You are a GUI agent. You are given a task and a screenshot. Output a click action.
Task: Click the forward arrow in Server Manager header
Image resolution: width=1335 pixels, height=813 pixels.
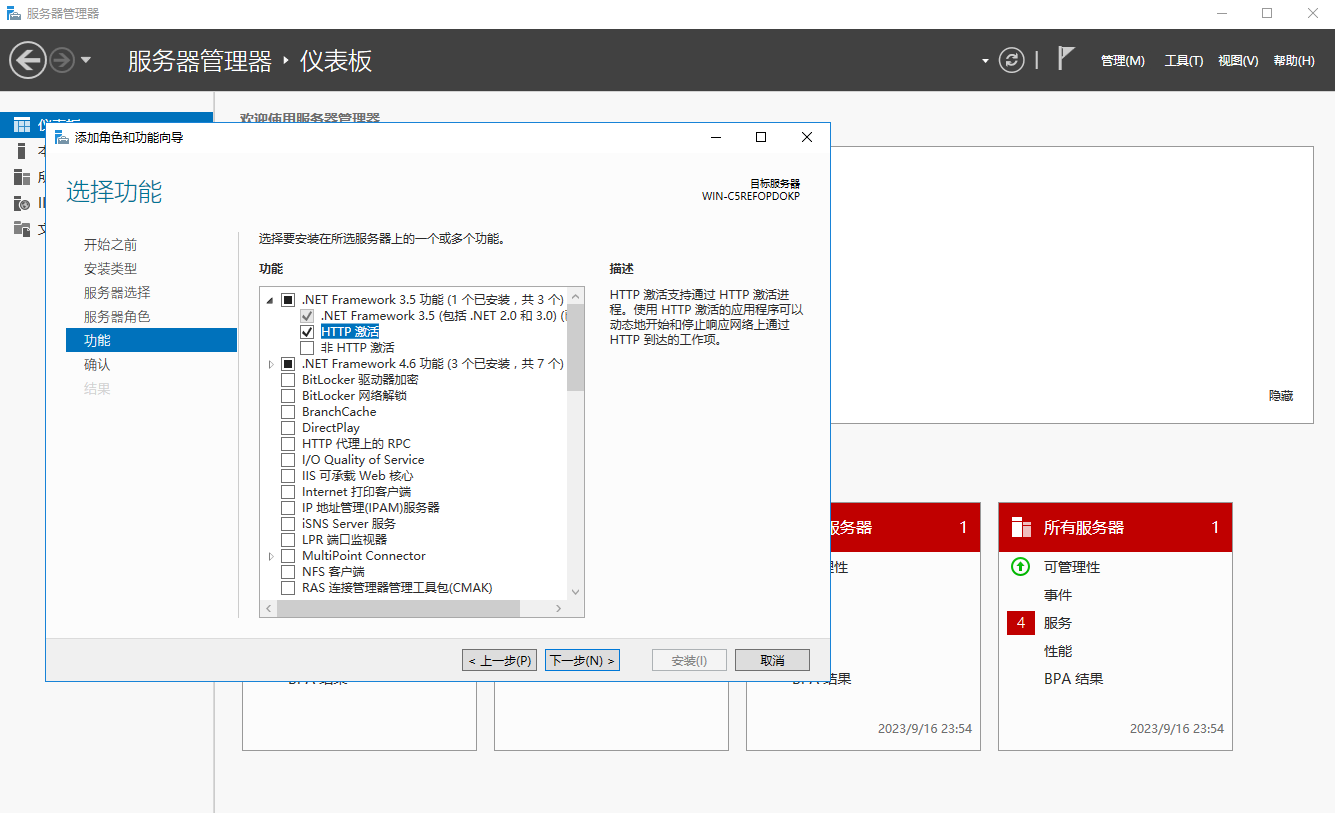click(x=62, y=60)
